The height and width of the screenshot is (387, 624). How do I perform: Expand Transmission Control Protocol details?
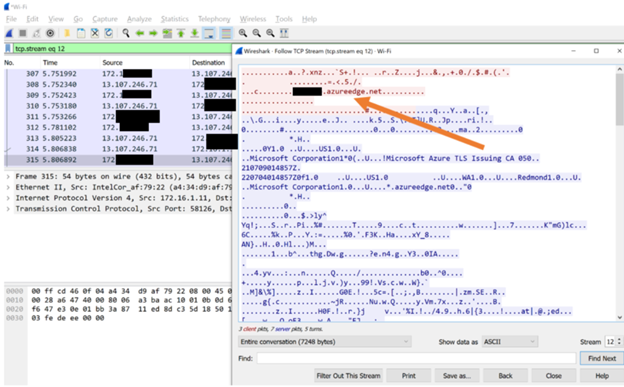pyautogui.click(x=8, y=209)
